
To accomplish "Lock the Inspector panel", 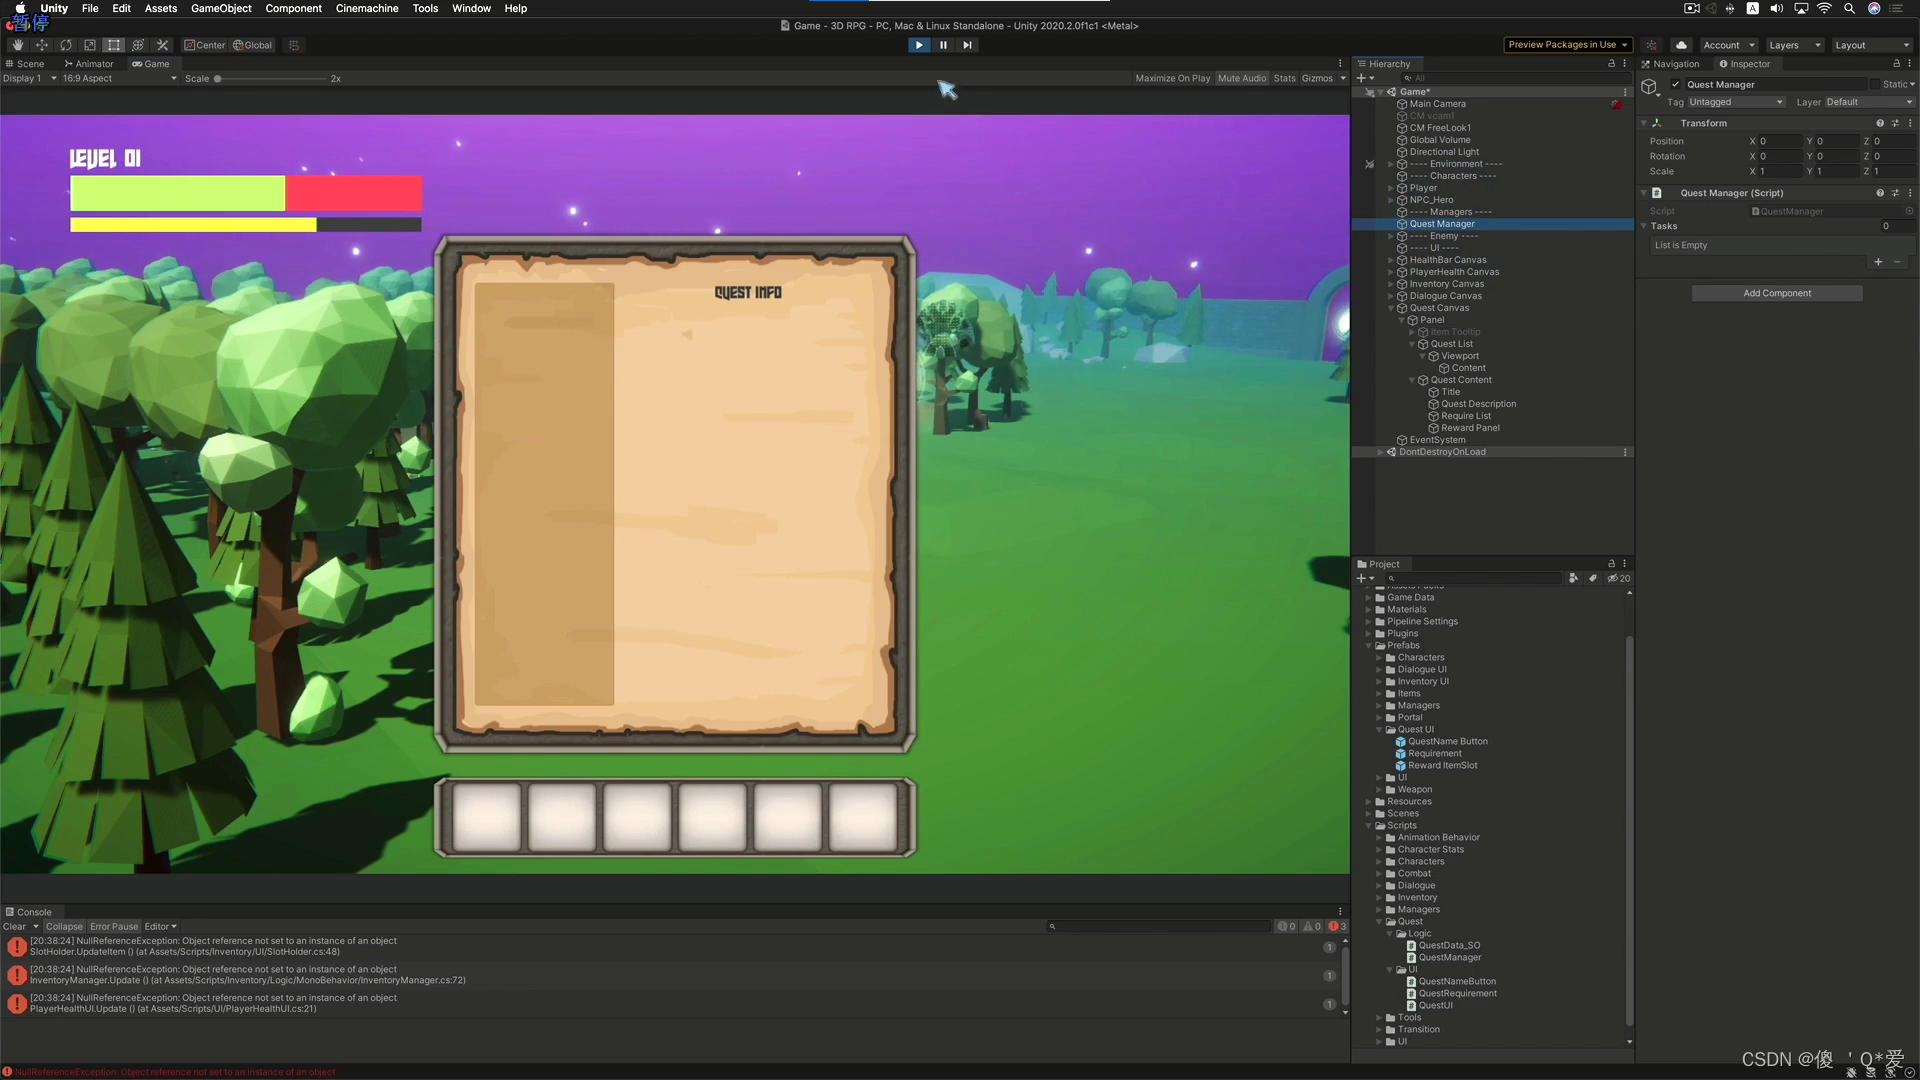I will tap(1896, 64).
